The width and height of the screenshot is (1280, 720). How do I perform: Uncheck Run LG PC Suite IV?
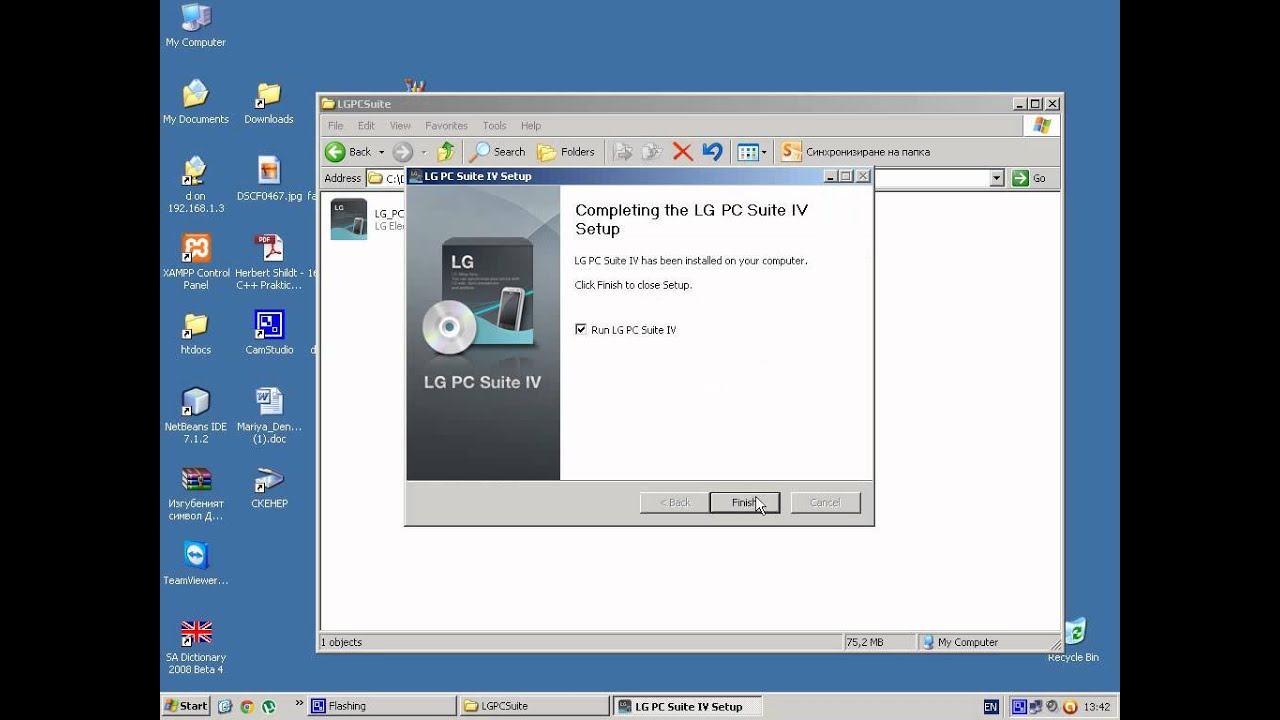pyautogui.click(x=581, y=329)
